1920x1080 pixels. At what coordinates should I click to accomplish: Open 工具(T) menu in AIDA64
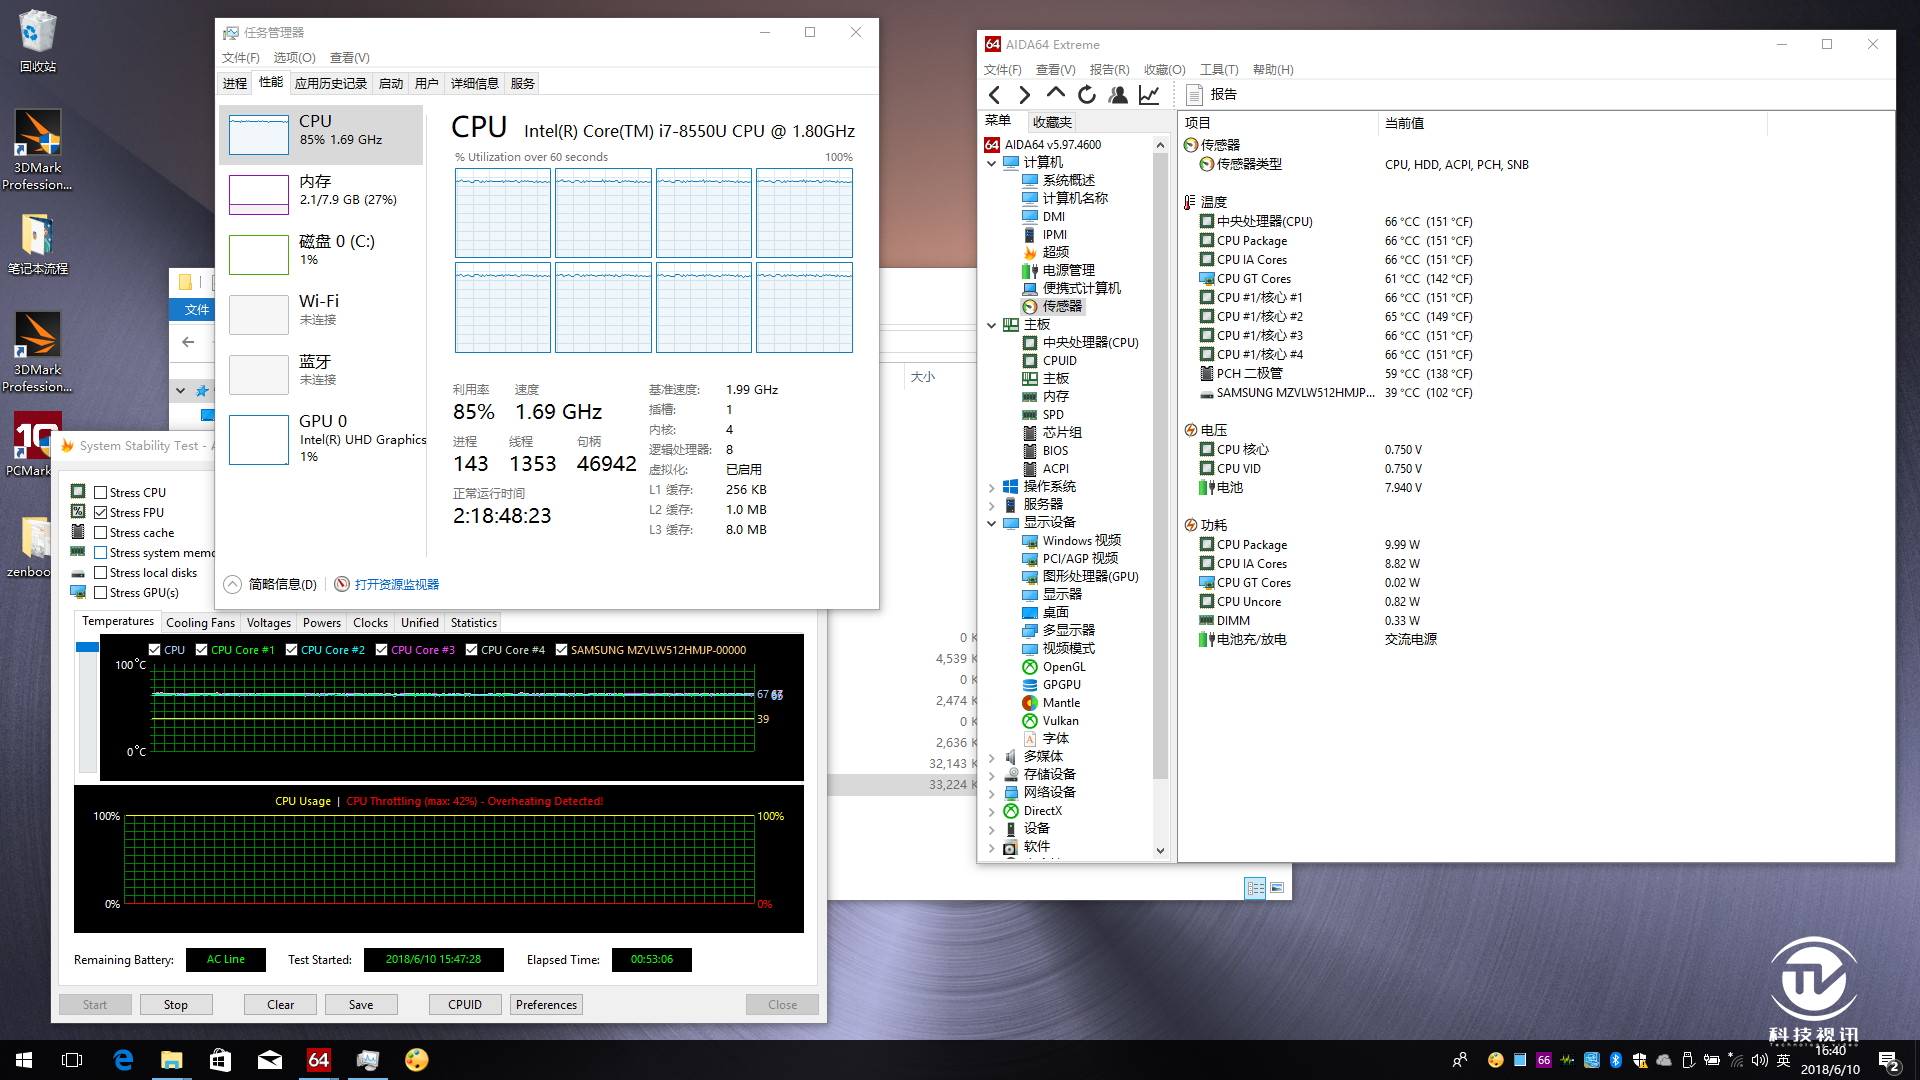[x=1219, y=69]
